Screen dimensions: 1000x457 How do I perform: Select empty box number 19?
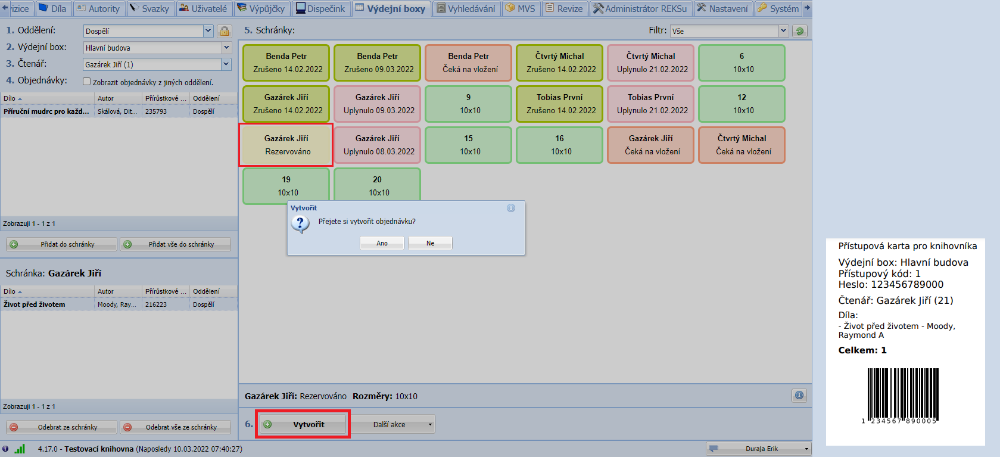pyautogui.click(x=285, y=185)
